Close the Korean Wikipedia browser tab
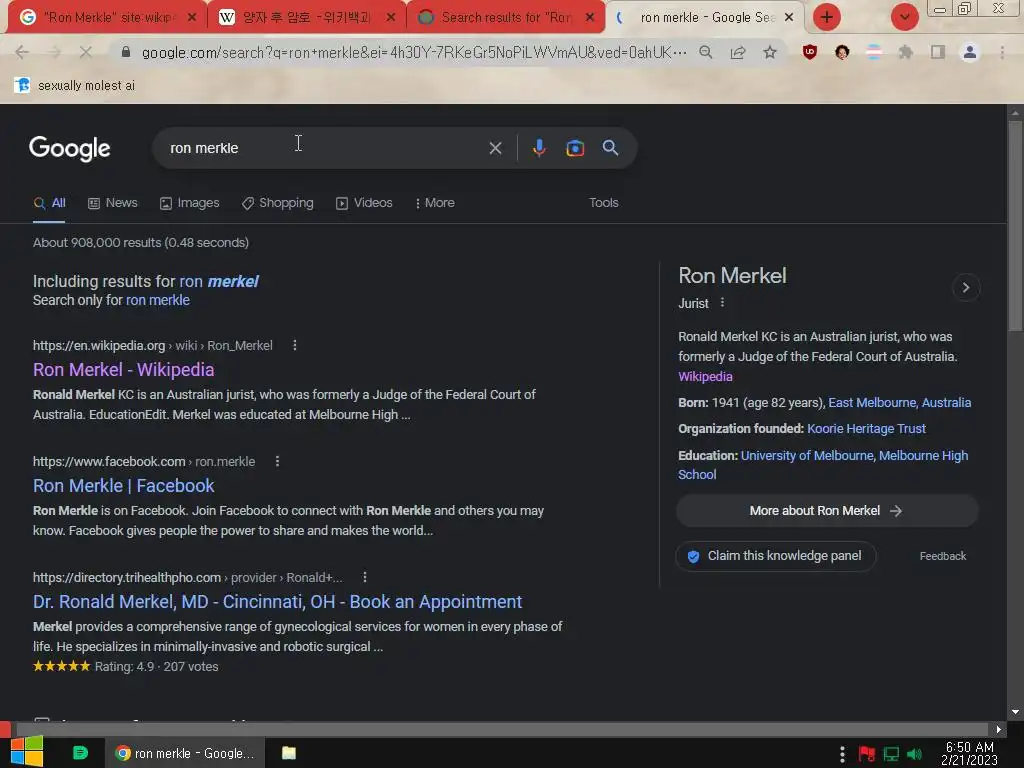Screen dimensions: 1024x768 (x=391, y=18)
